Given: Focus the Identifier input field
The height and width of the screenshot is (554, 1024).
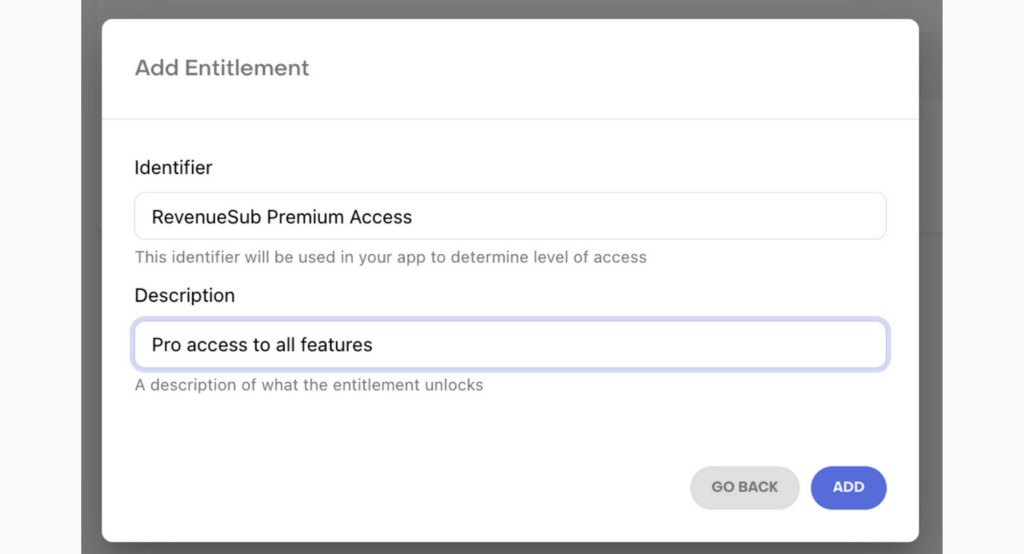Looking at the screenshot, I should 510,216.
